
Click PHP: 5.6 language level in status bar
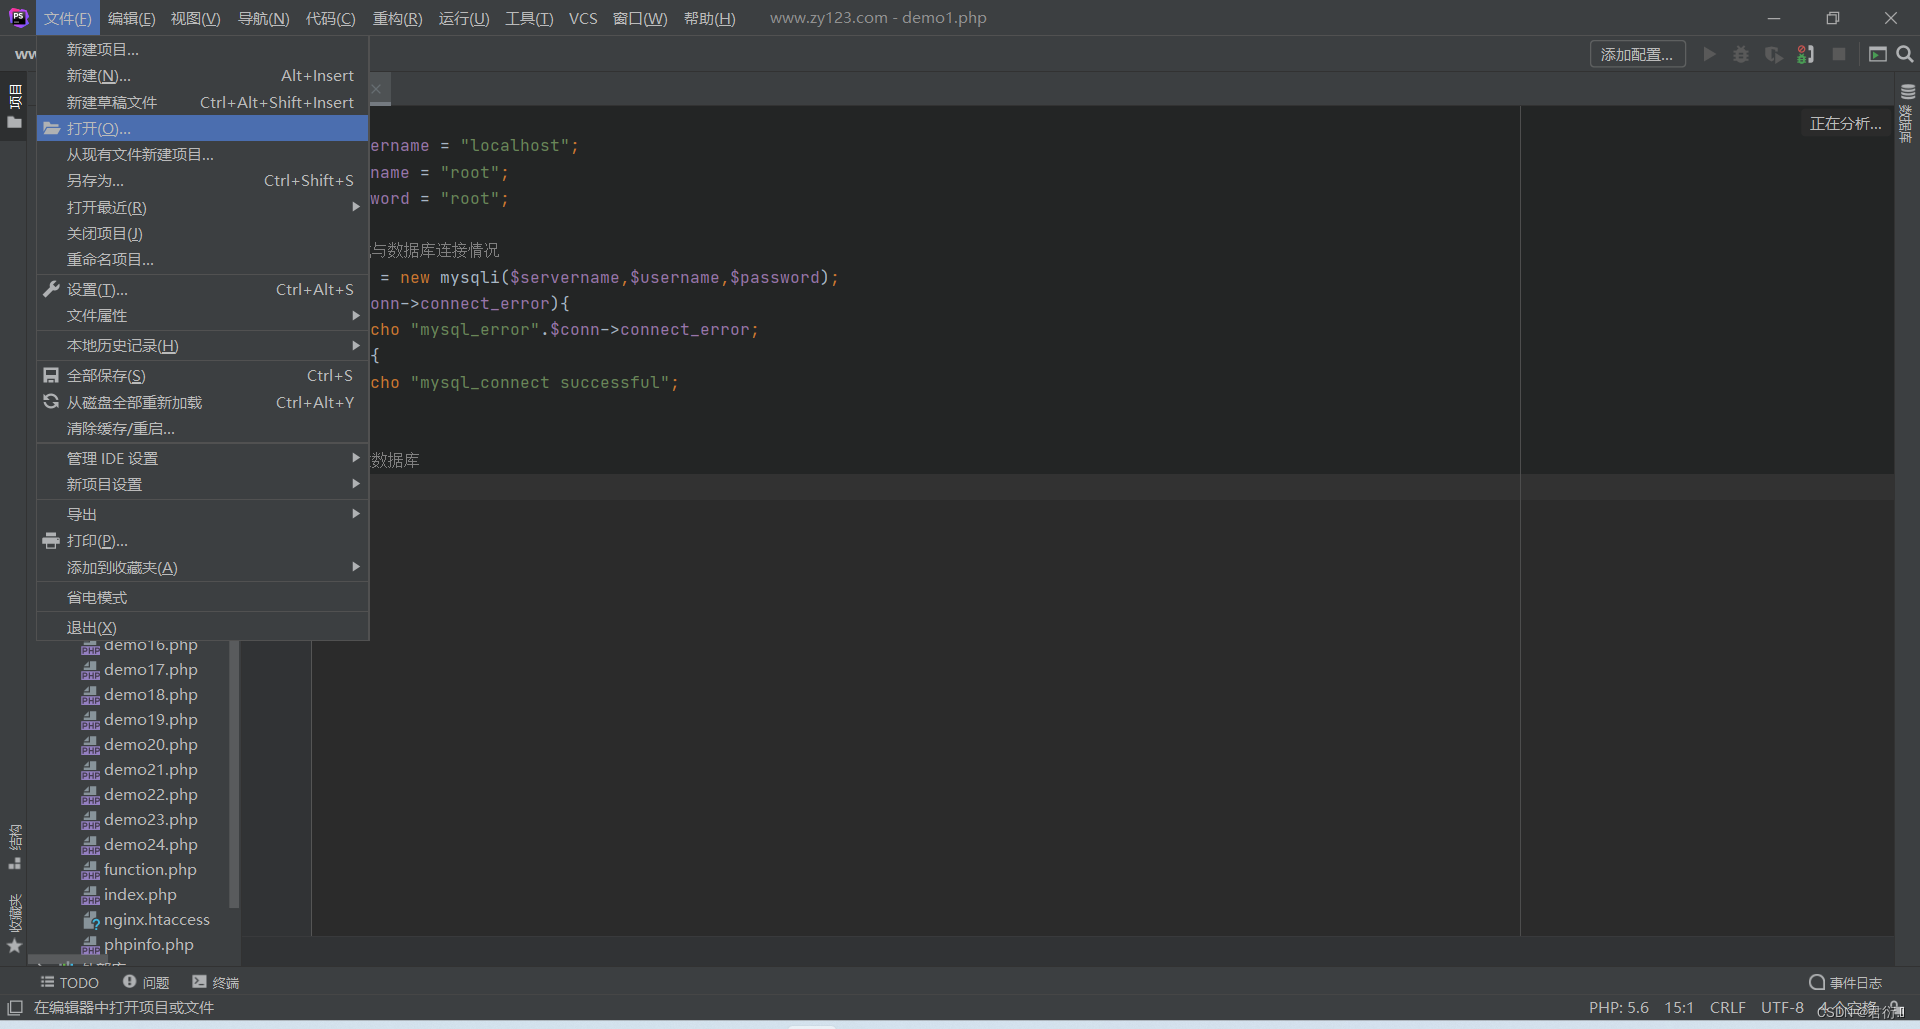(1619, 1007)
